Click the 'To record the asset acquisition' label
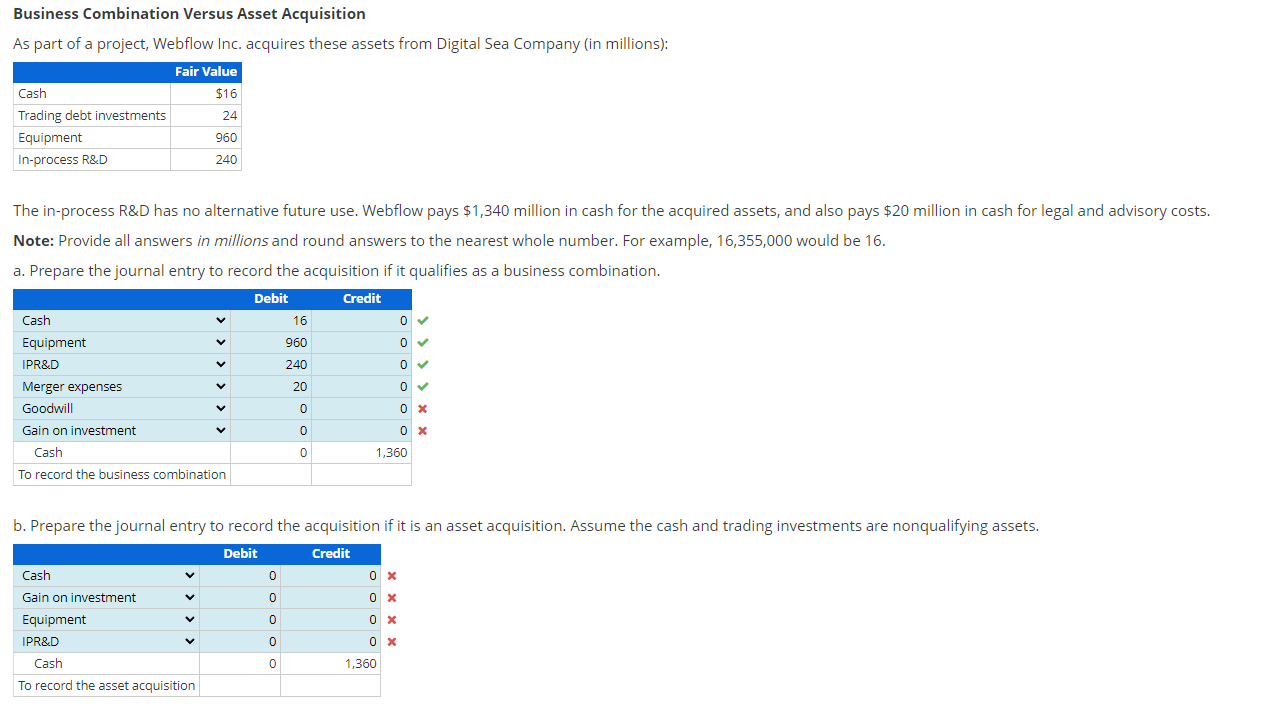Image resolution: width=1276 pixels, height=710 pixels. pyautogui.click(x=107, y=686)
